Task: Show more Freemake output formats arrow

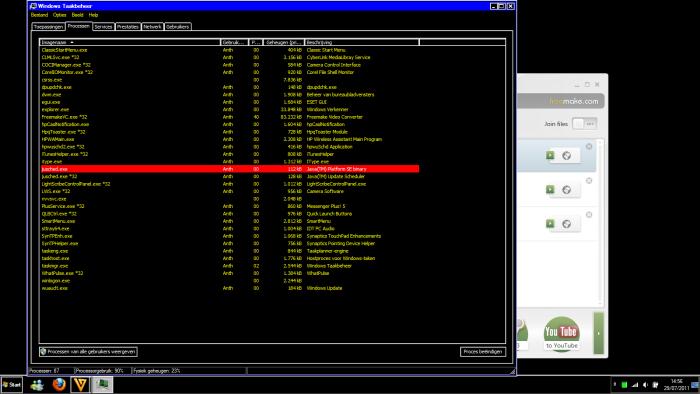Action: pos(598,333)
